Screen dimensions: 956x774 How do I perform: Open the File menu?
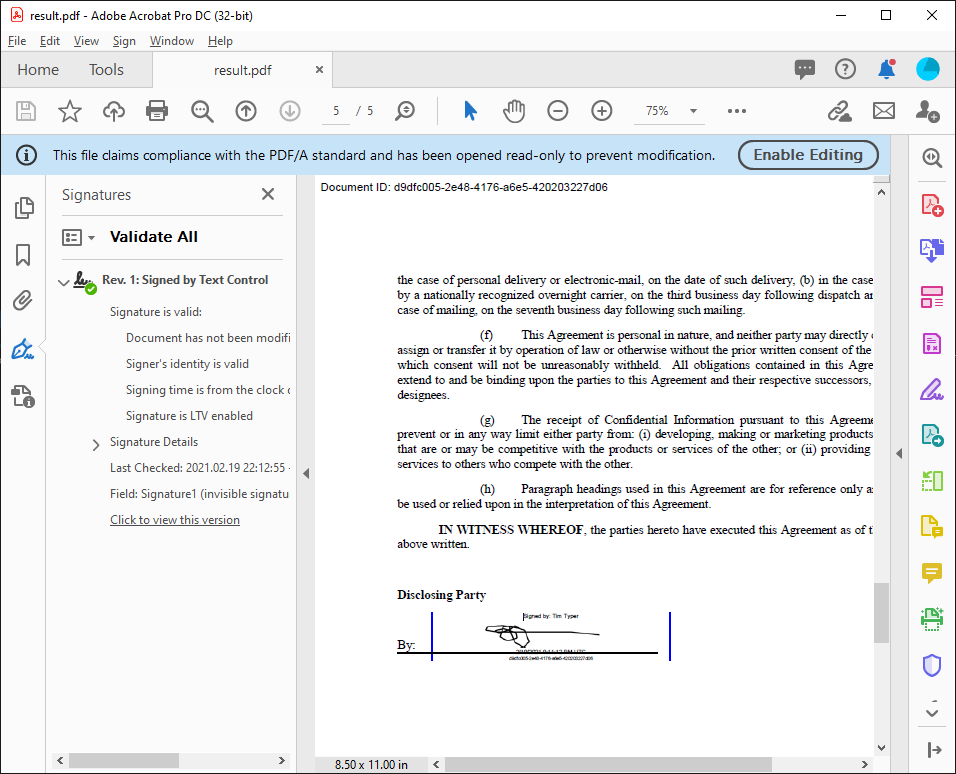coord(17,41)
